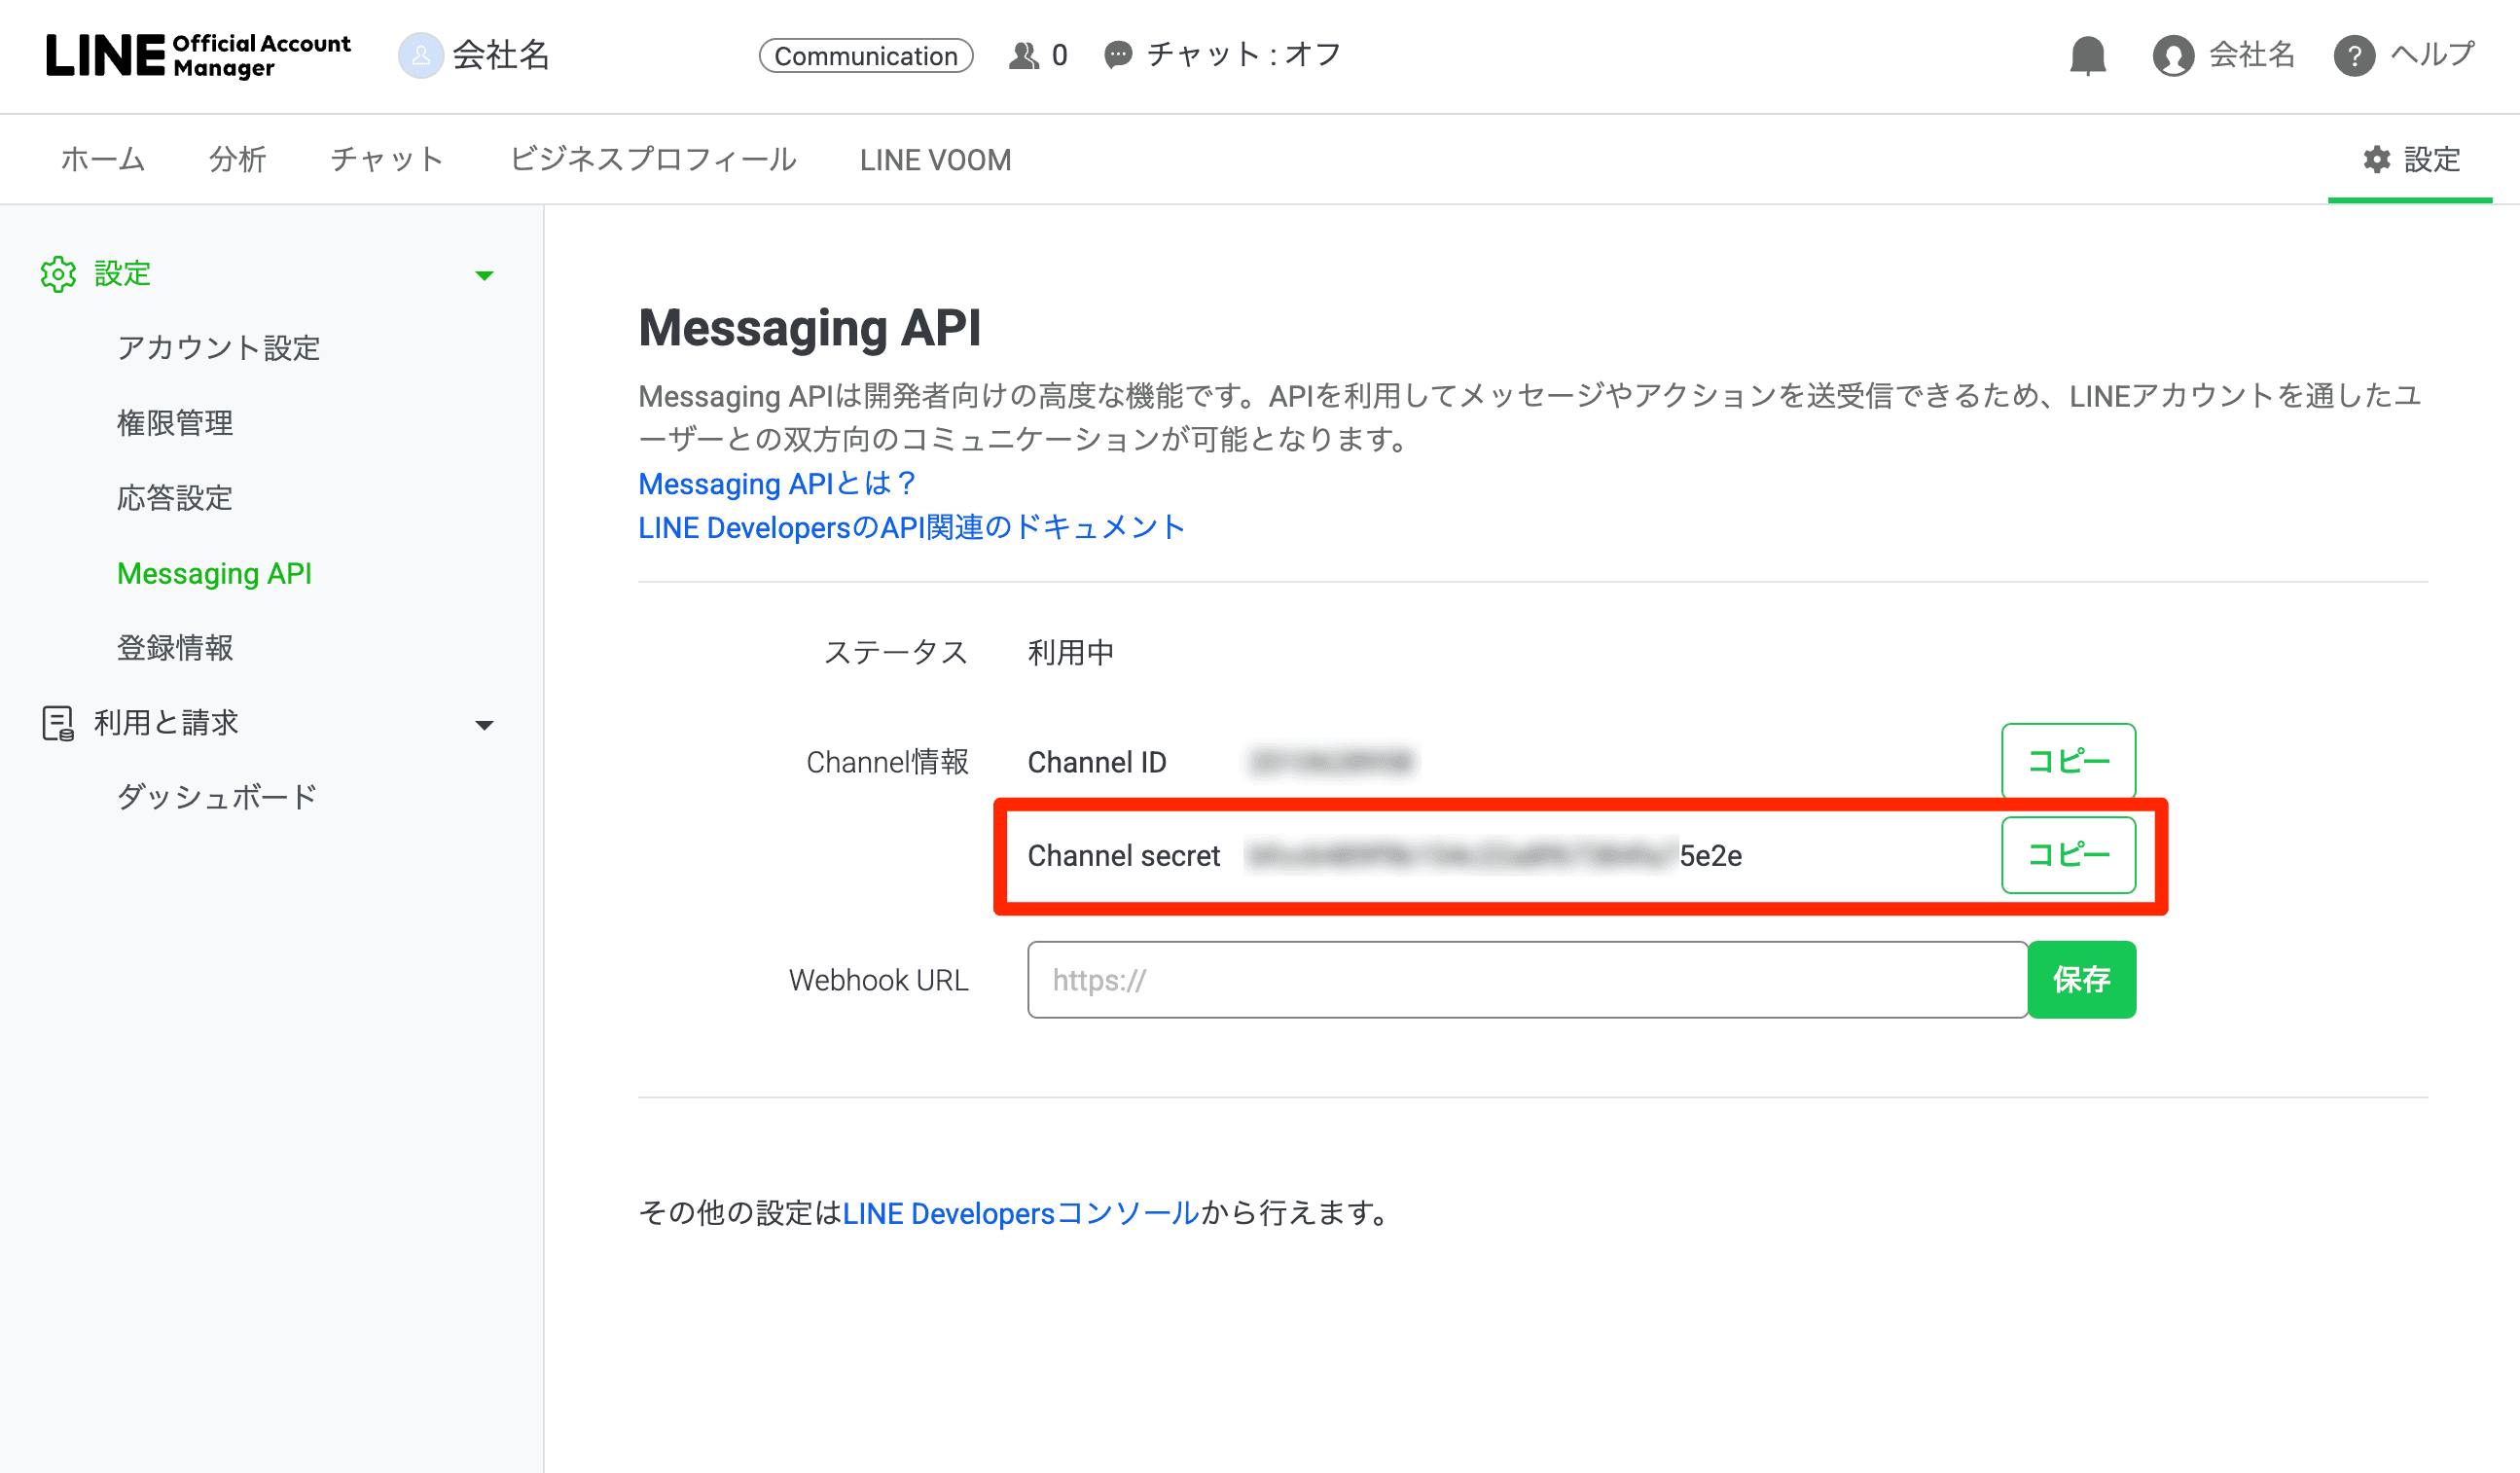
Task: Open 権限管理 in sidebar
Action: click(175, 423)
